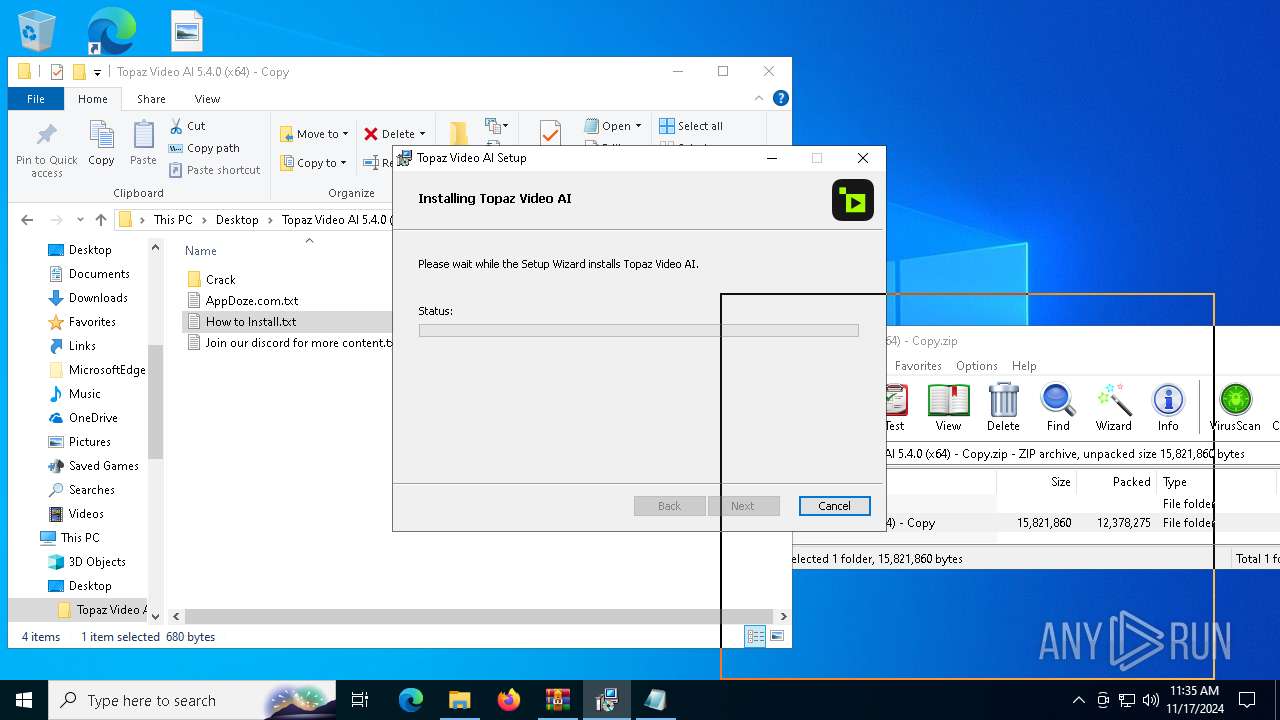Screen dimensions: 1280x720
Task: Open the File tab in Explorer
Action: click(x=36, y=99)
